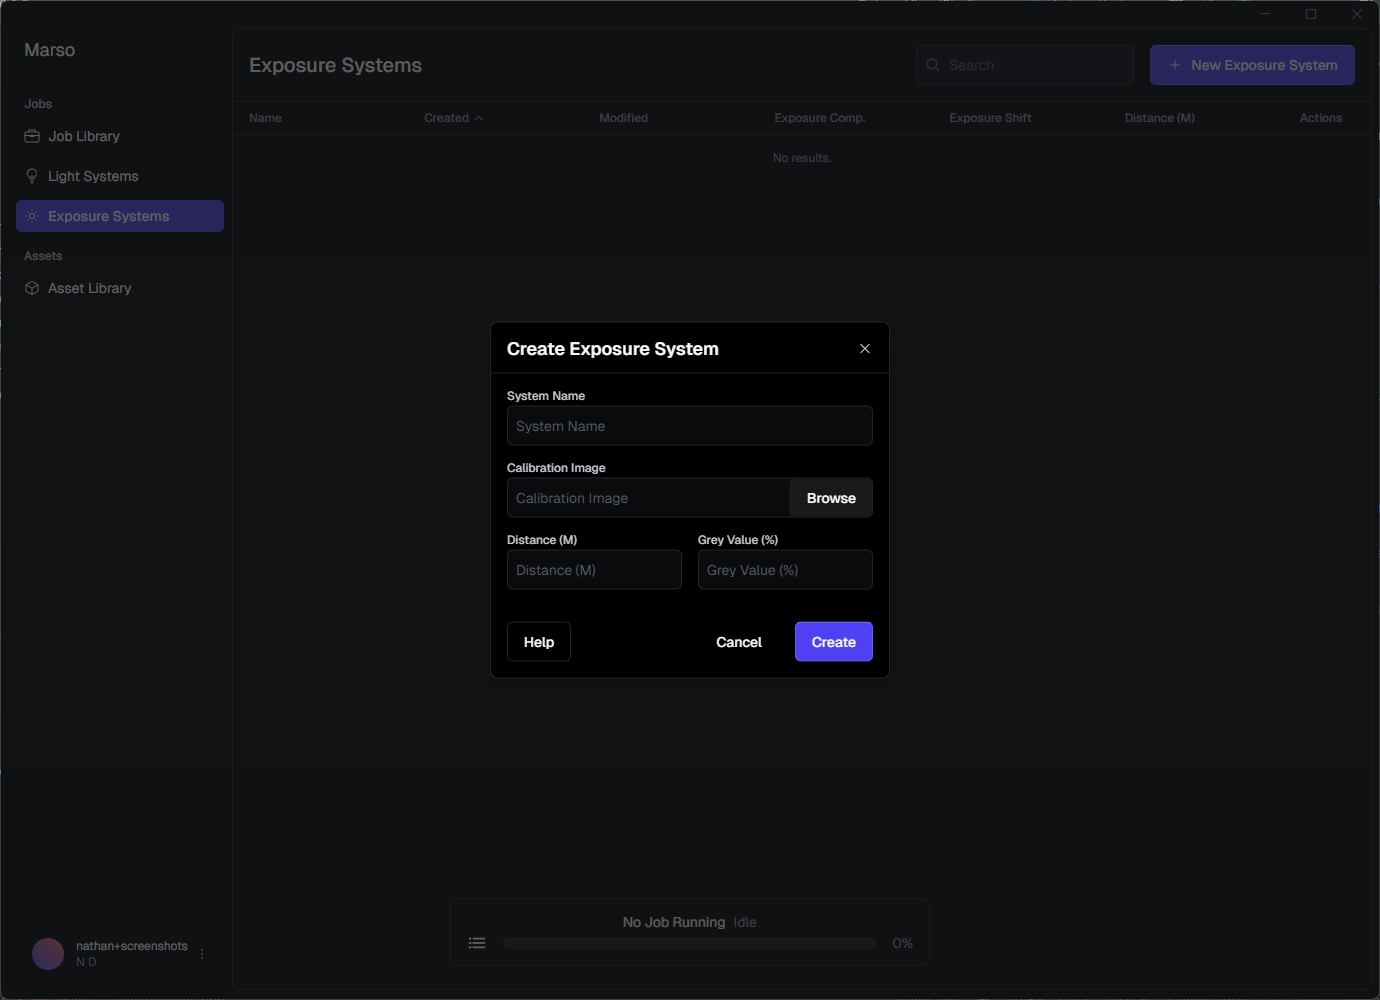Browse for a calibration image
Screen dimensions: 1380x1000
[831, 498]
